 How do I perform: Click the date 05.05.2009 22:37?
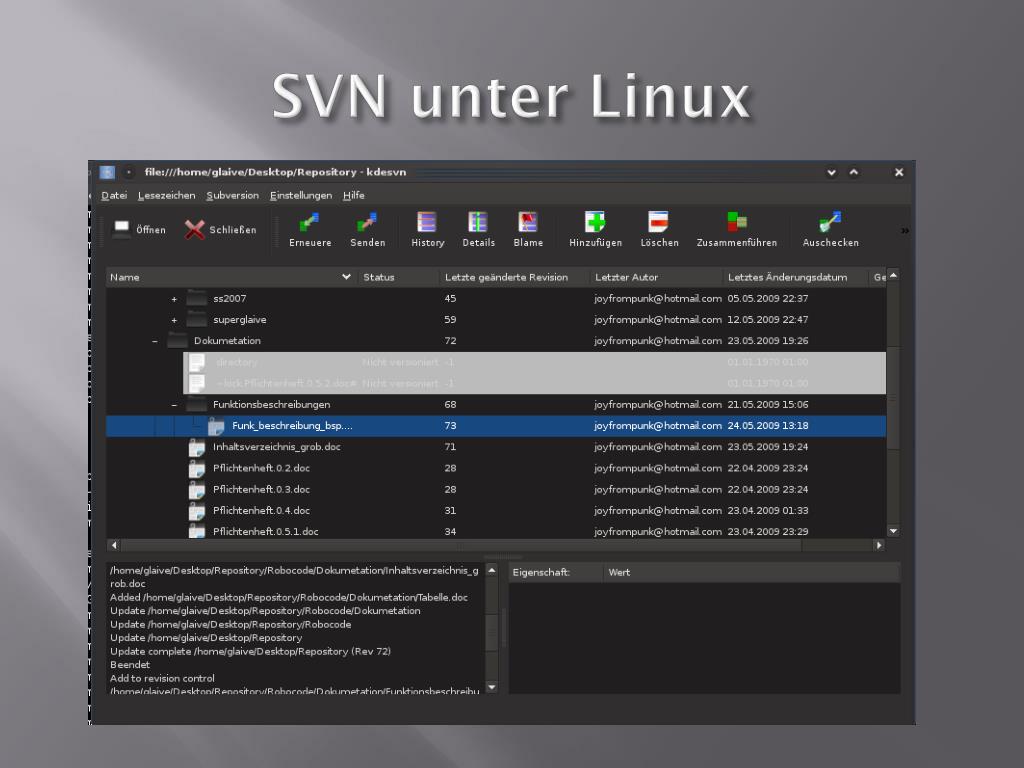pyautogui.click(x=768, y=298)
